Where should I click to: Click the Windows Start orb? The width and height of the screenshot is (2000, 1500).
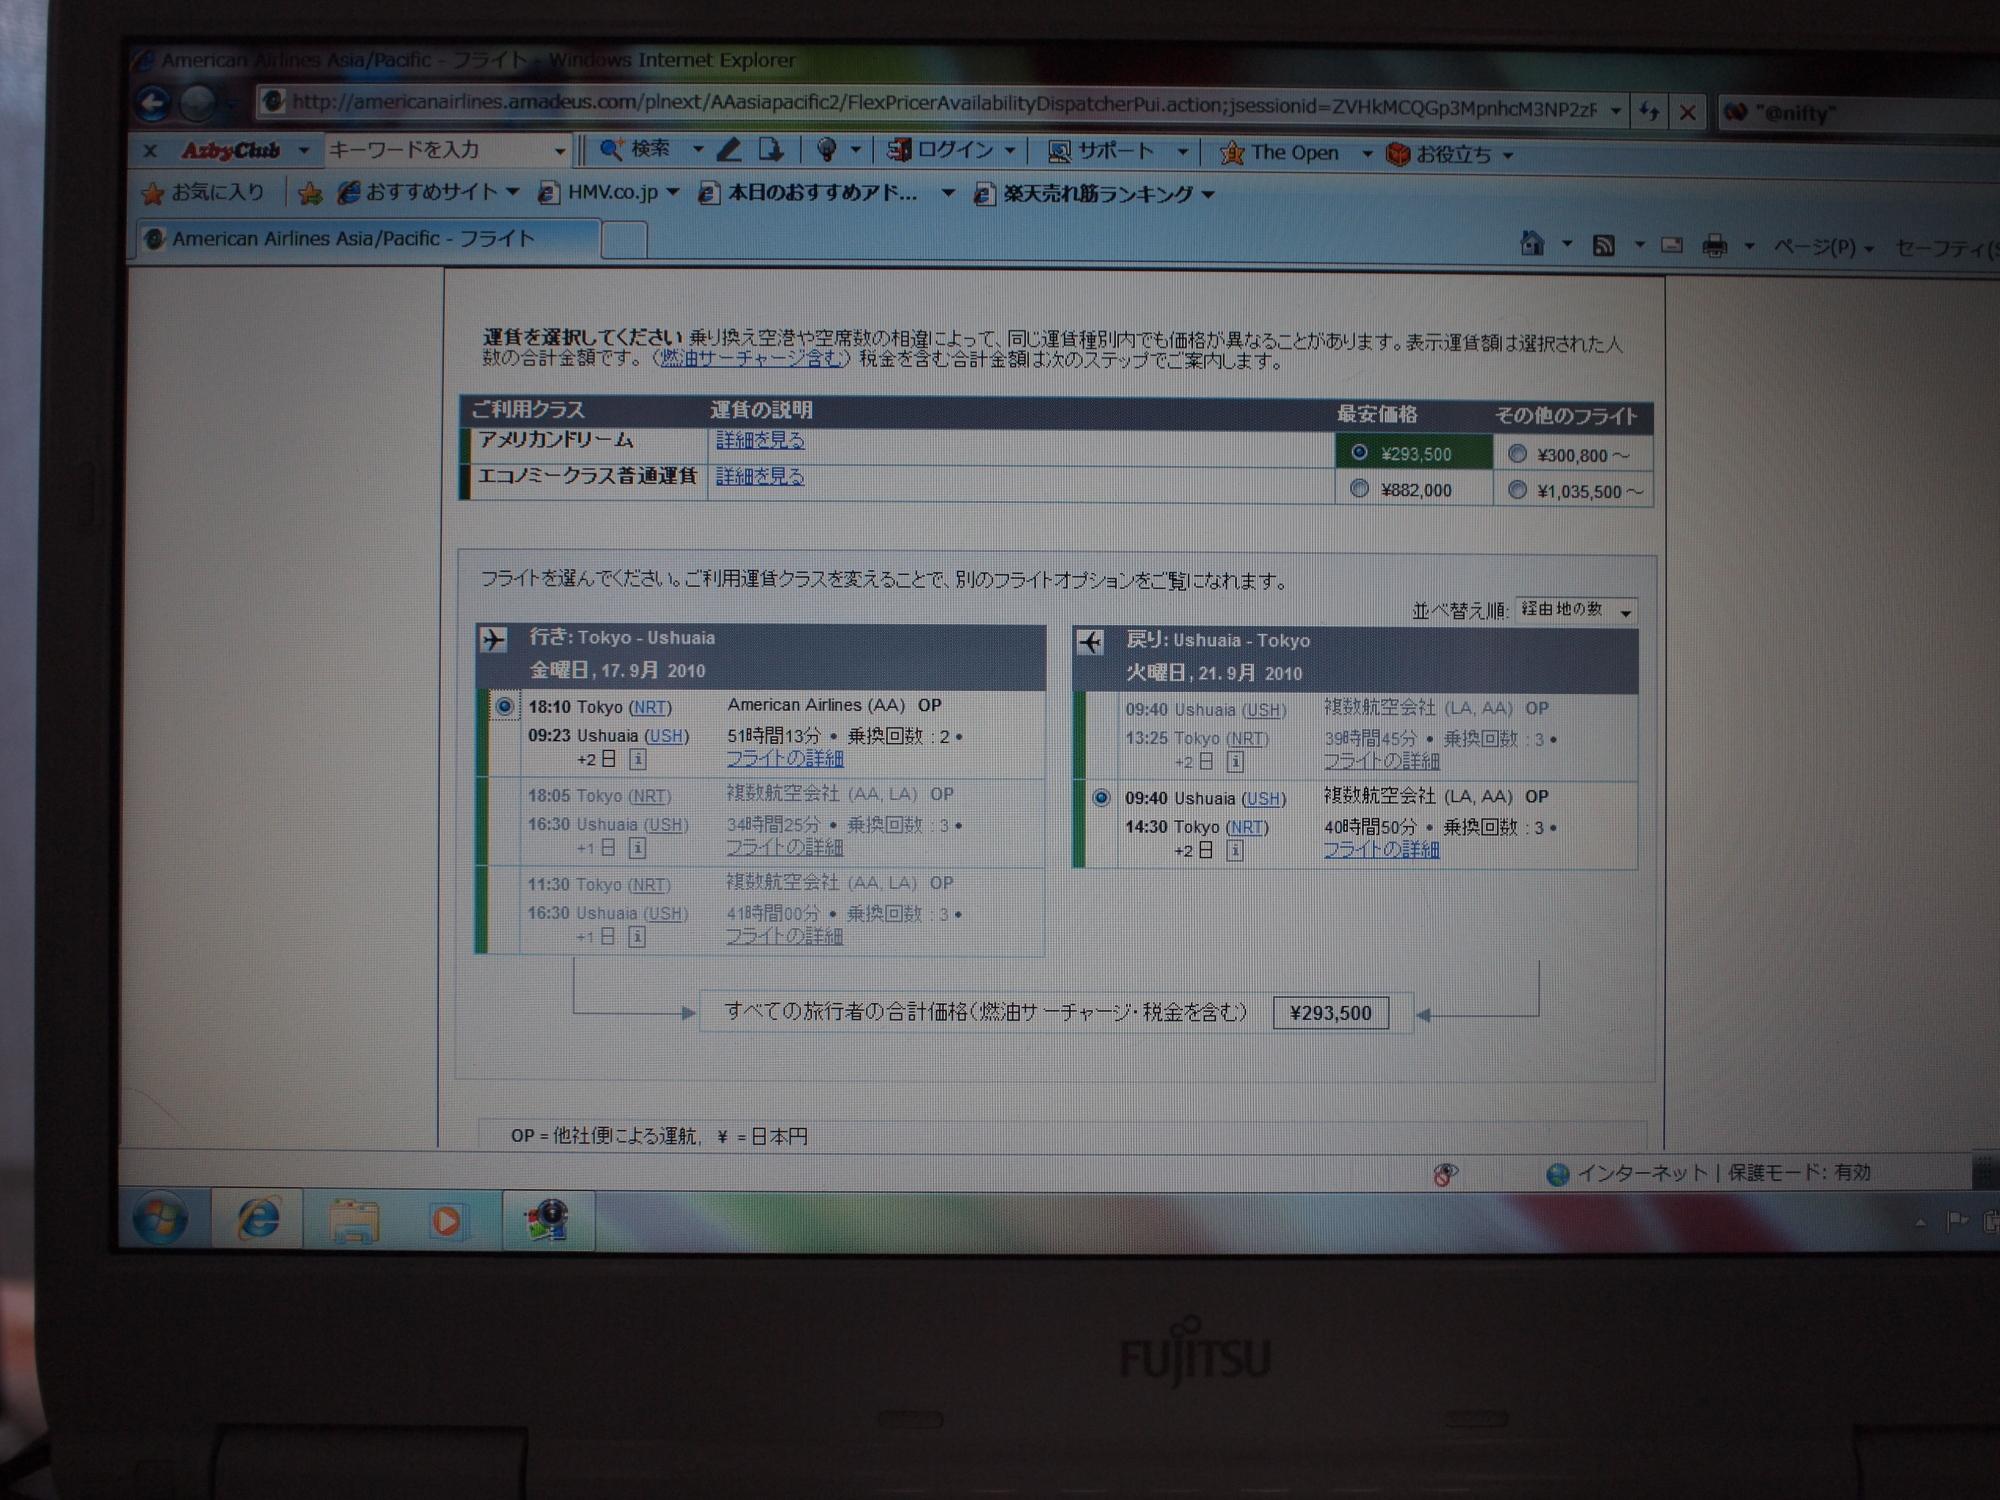click(160, 1219)
